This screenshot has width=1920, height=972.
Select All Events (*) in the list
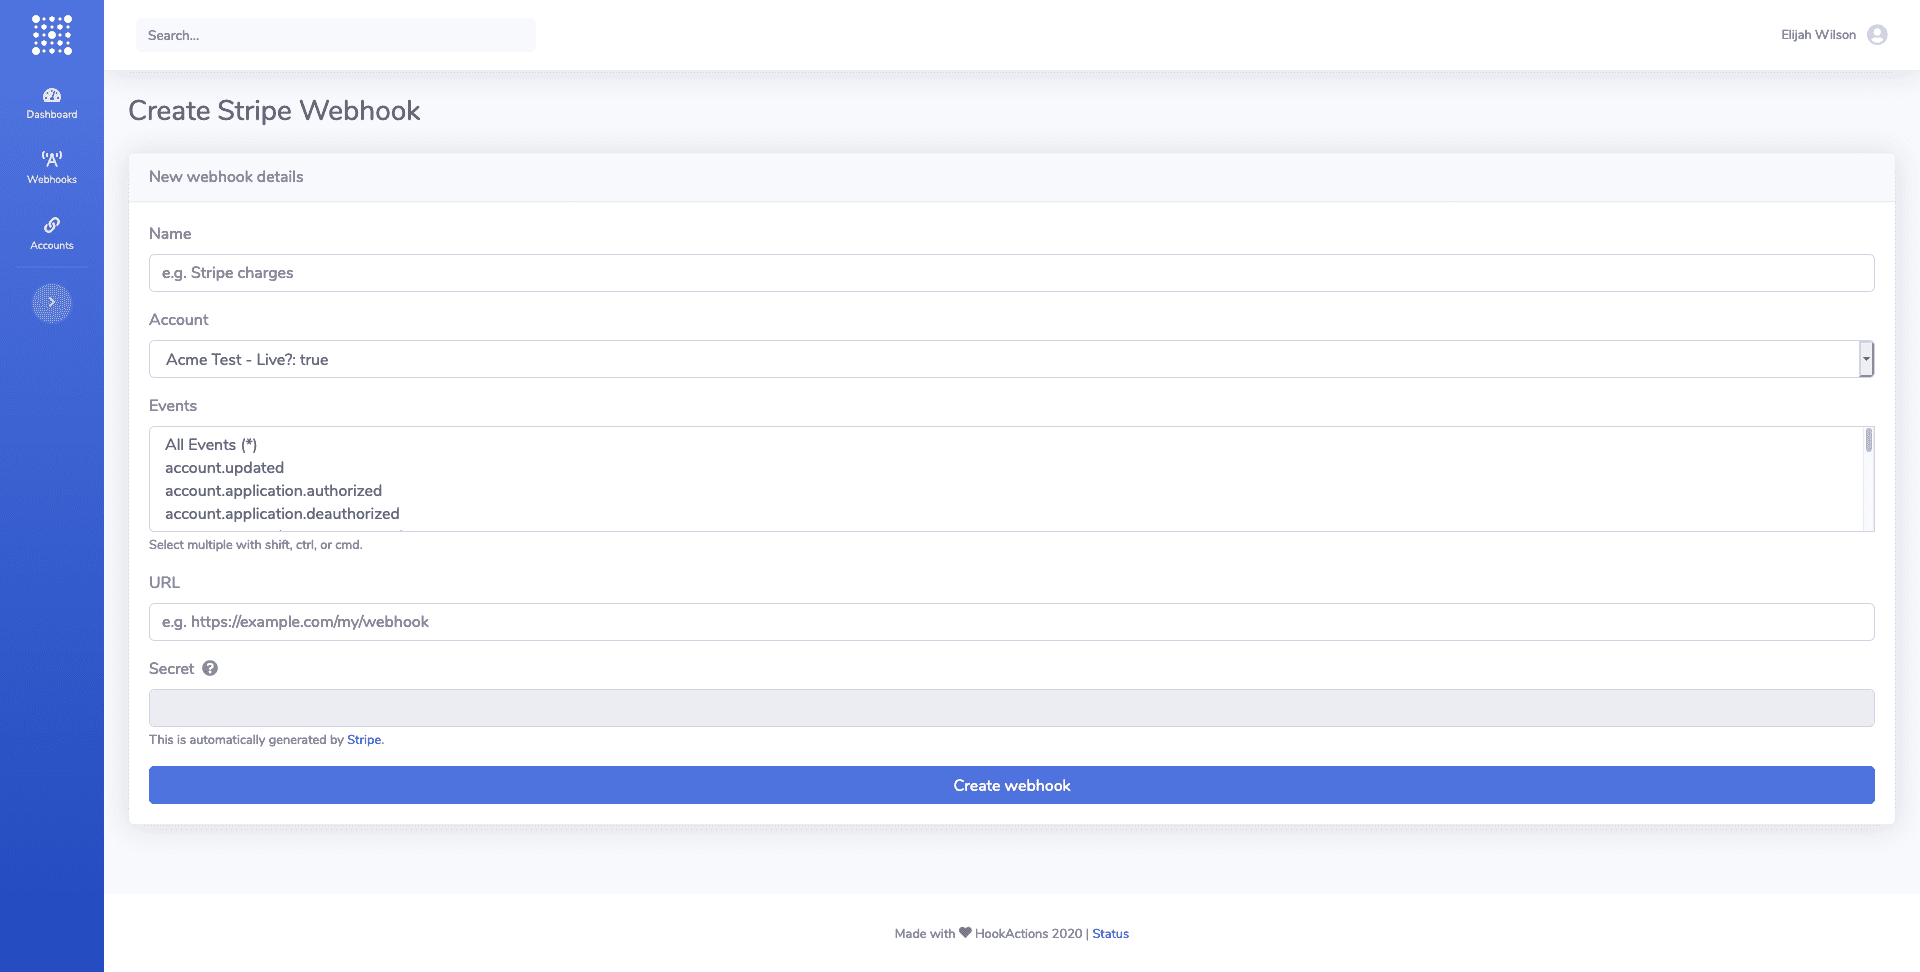pos(211,445)
